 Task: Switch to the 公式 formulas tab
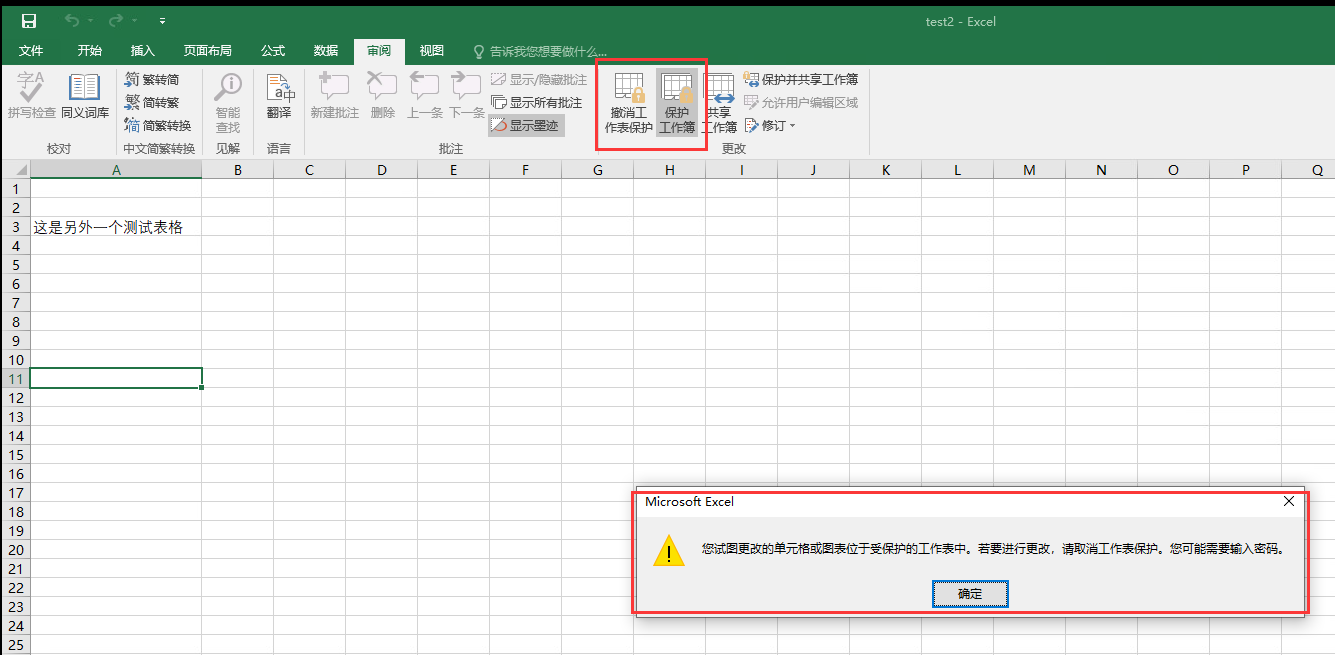[x=273, y=51]
